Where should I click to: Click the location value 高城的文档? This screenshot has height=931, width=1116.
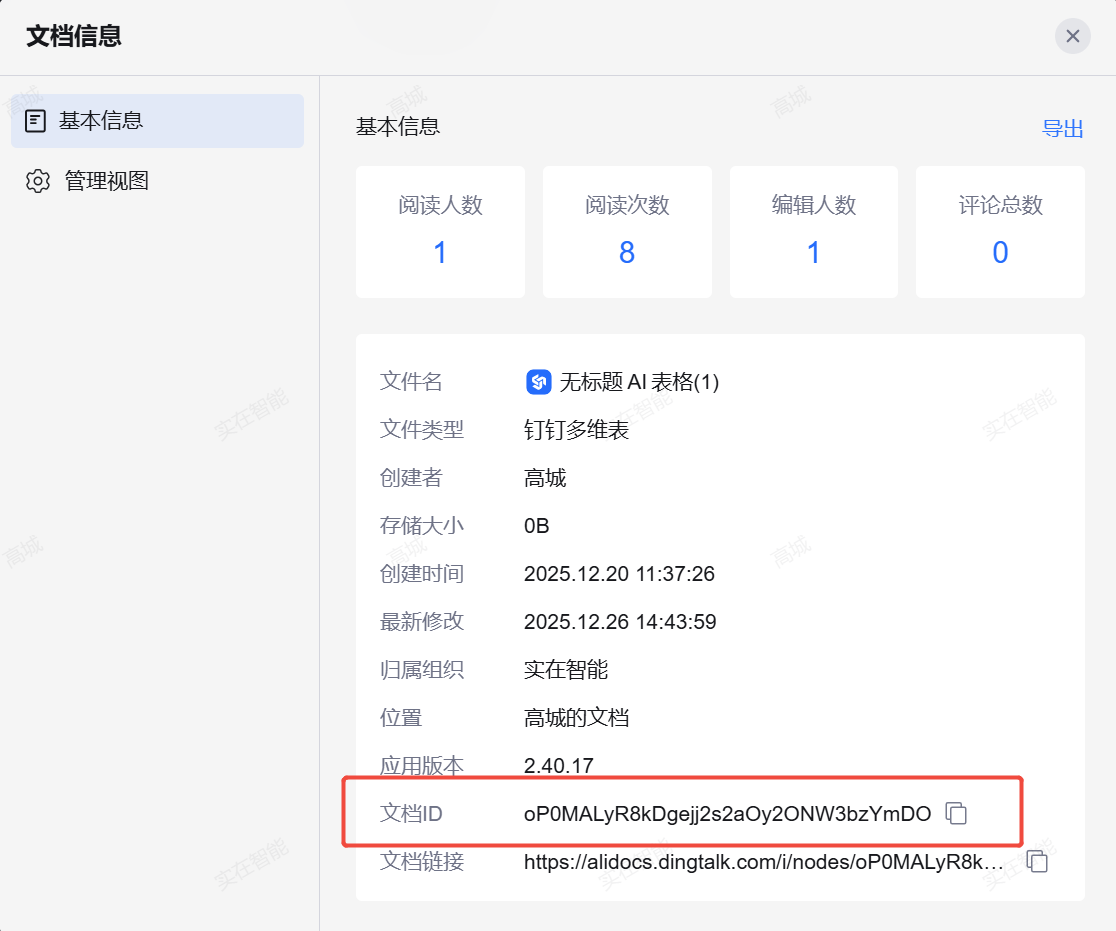[x=576, y=718]
